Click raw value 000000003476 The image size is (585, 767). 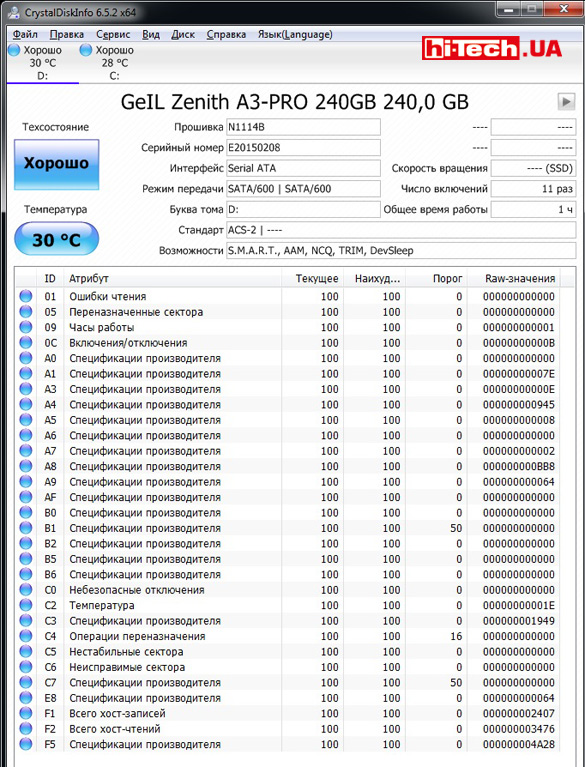coord(519,729)
